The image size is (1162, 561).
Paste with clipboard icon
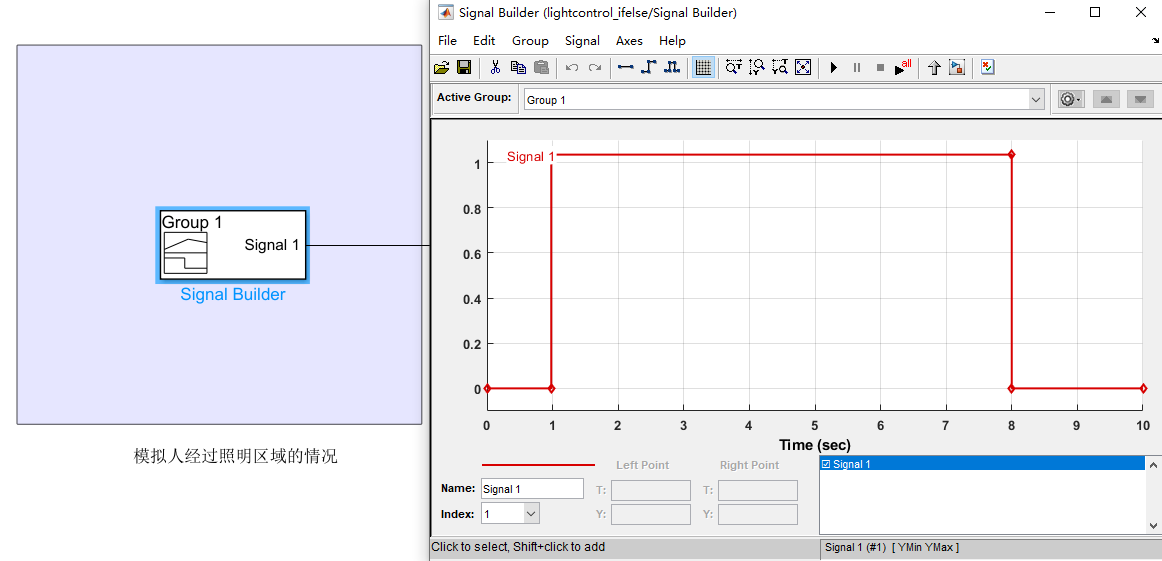tap(542, 67)
